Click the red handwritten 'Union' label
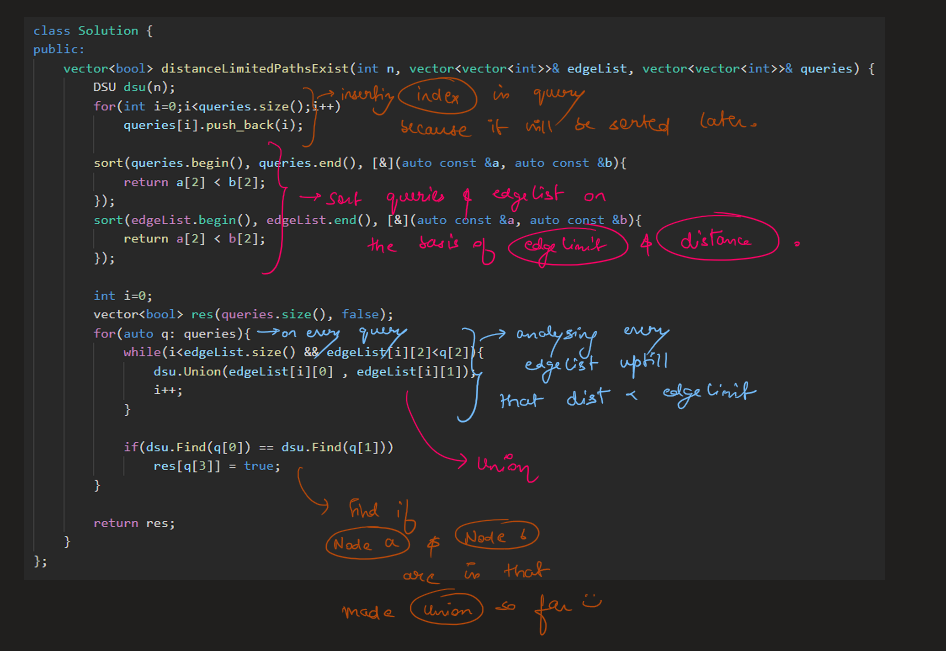Screen dimensions: 946x651 click(x=502, y=466)
